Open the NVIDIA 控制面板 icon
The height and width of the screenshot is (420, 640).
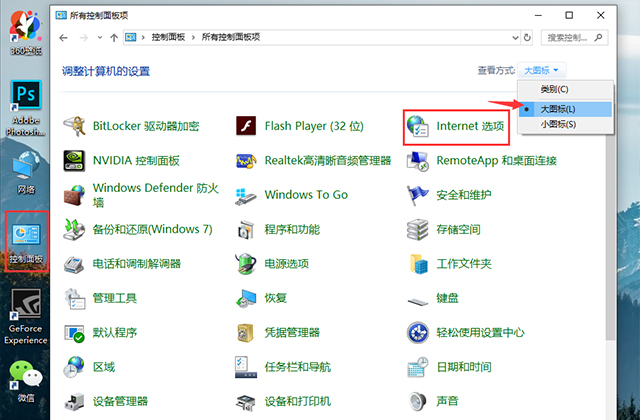point(74,160)
